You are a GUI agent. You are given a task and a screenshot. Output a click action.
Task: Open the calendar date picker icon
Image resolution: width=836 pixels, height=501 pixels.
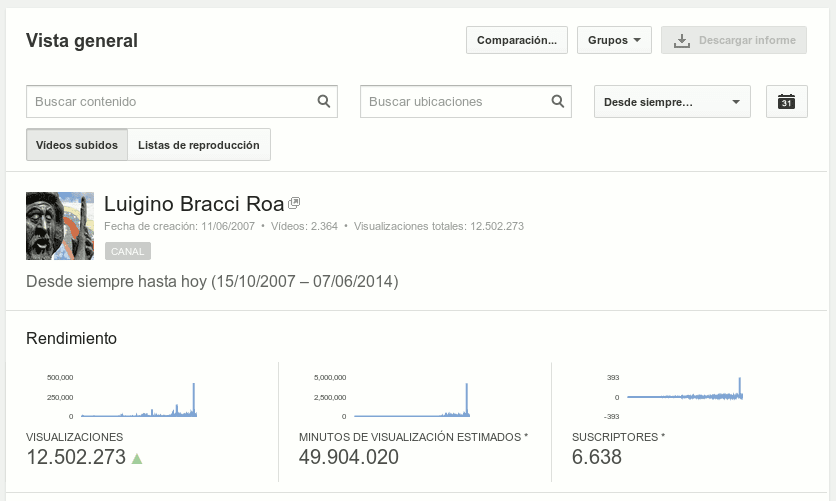786,101
